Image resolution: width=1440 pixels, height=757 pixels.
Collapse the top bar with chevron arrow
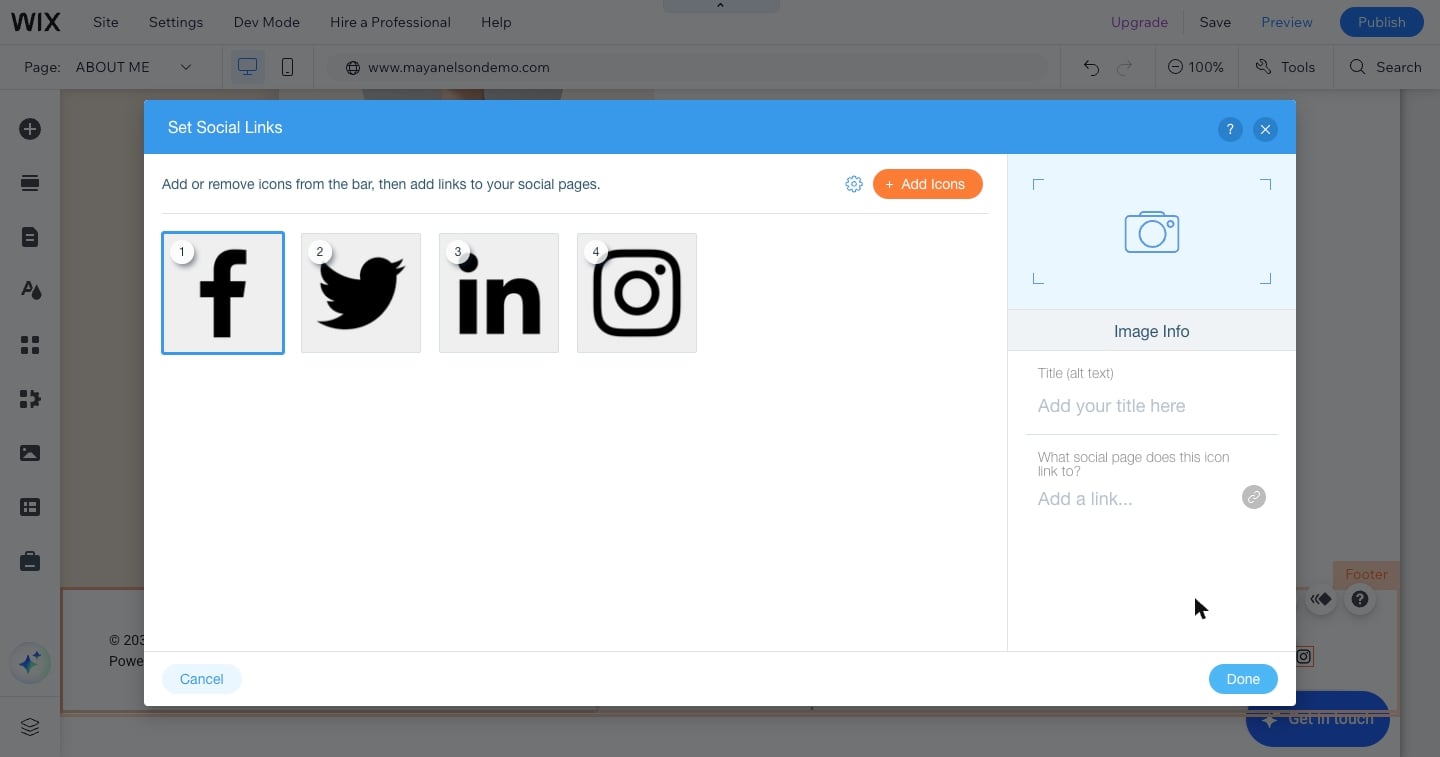(721, 6)
